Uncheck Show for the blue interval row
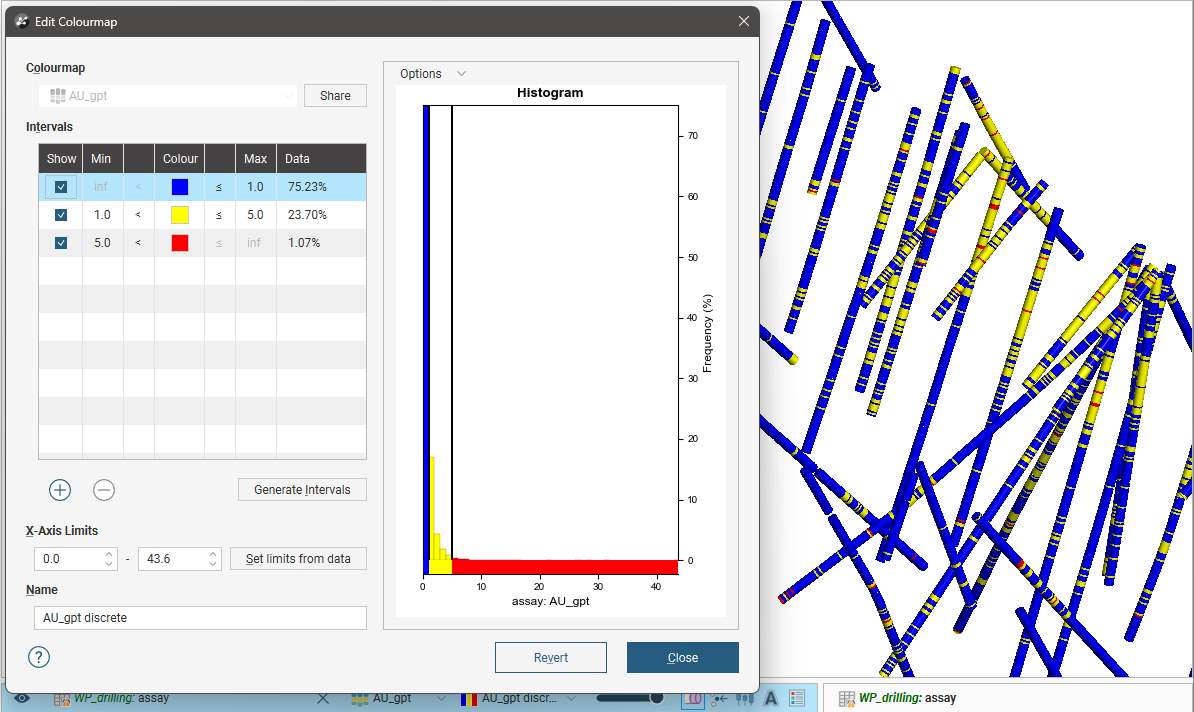This screenshot has width=1194, height=712. point(61,187)
